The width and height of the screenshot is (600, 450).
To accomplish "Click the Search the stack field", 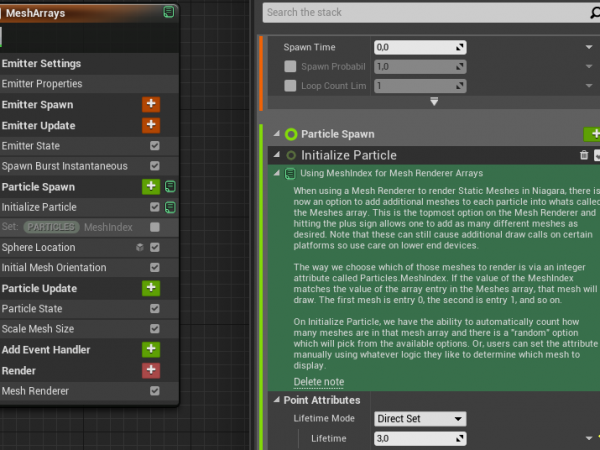I will coord(430,12).
